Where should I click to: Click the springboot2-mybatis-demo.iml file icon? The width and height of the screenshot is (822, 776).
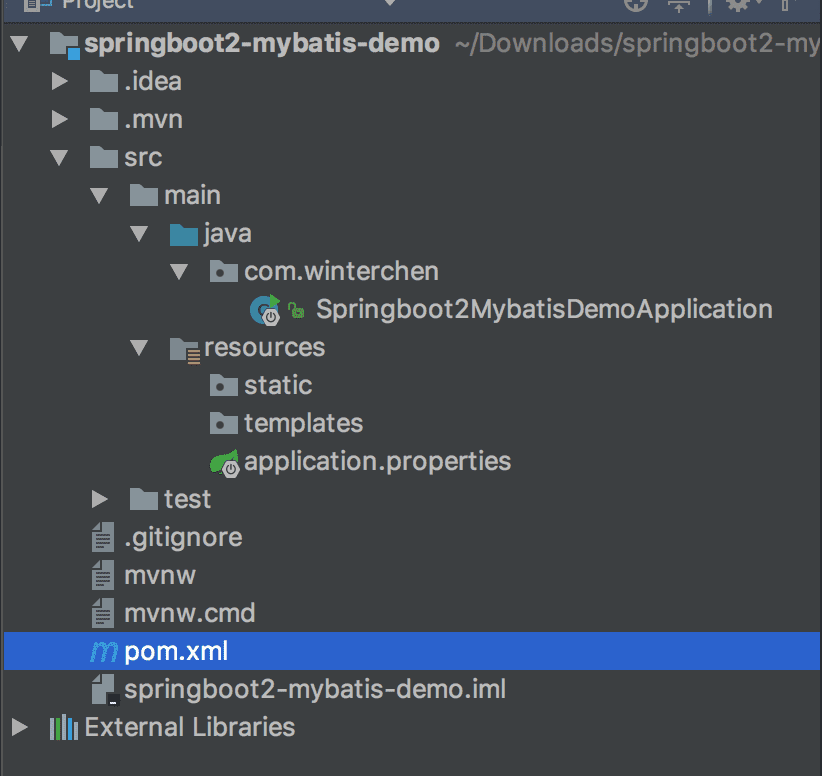[x=103, y=690]
